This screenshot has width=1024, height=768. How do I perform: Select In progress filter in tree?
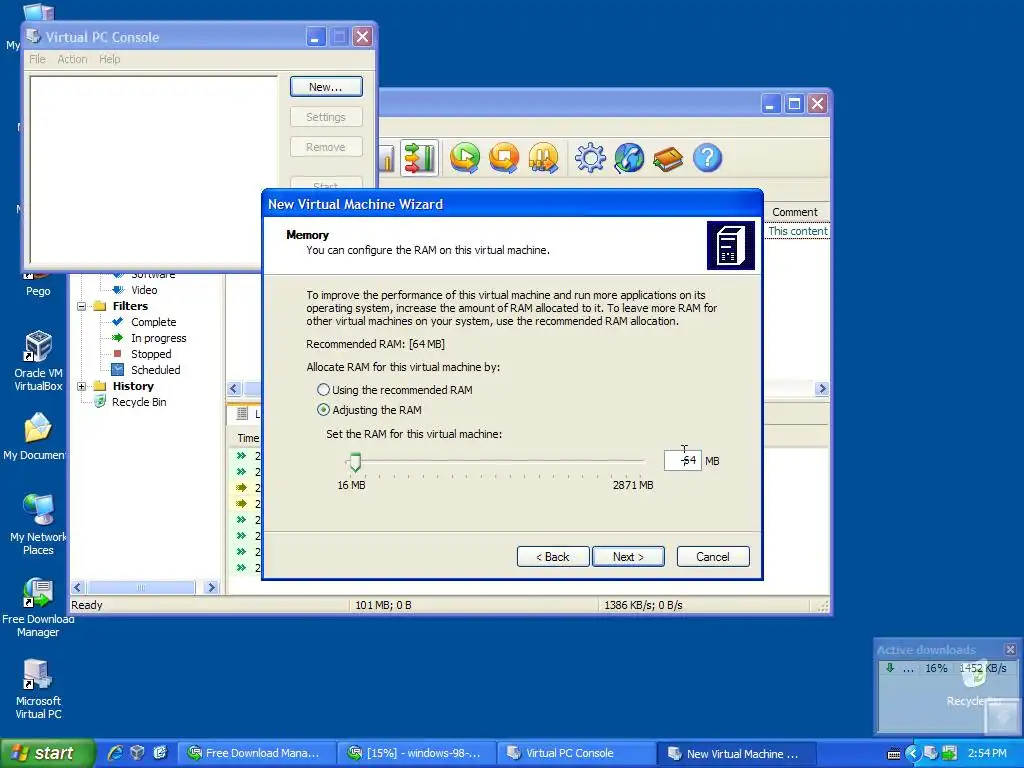click(159, 338)
